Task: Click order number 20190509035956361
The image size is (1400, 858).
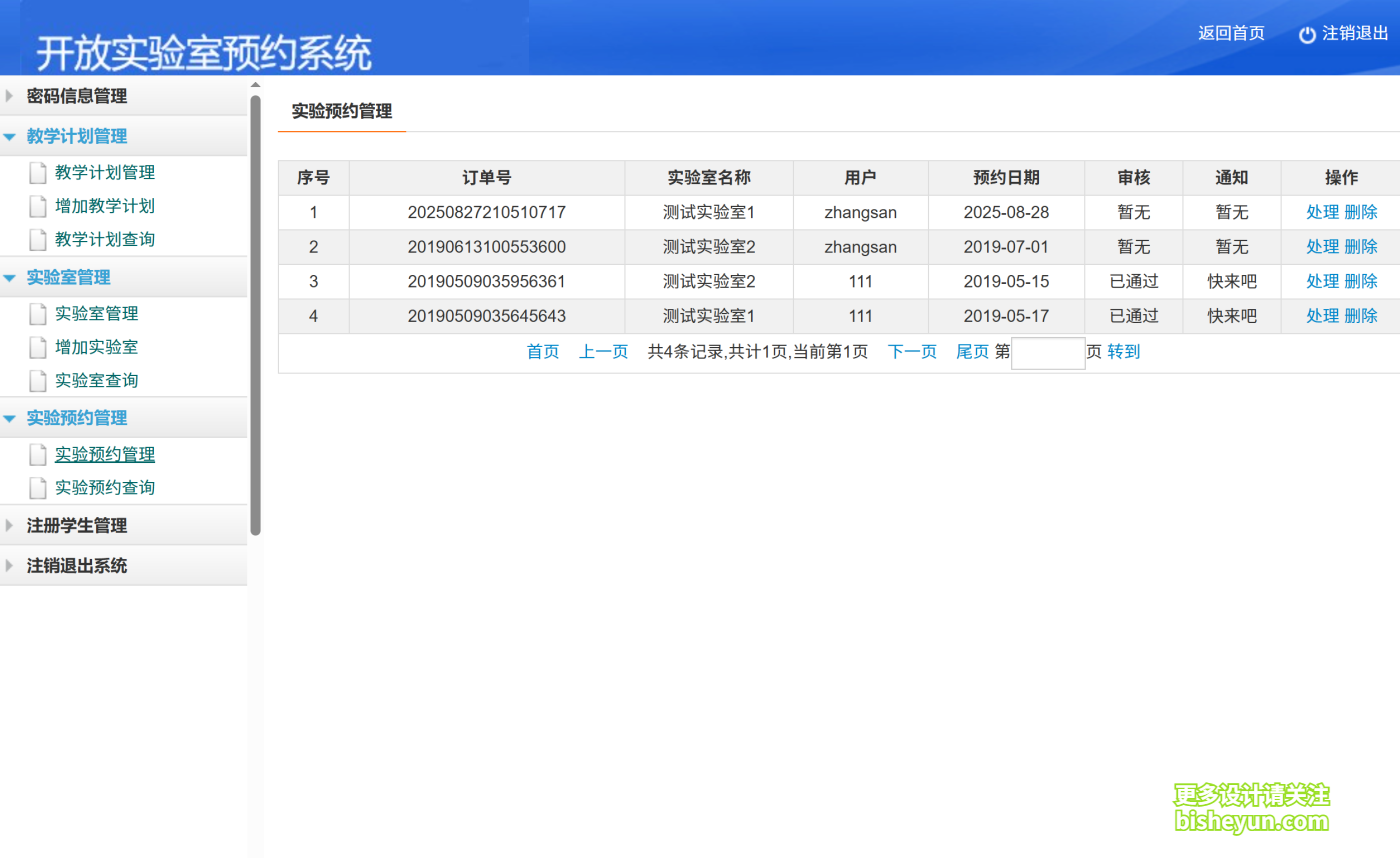Action: tap(487, 282)
